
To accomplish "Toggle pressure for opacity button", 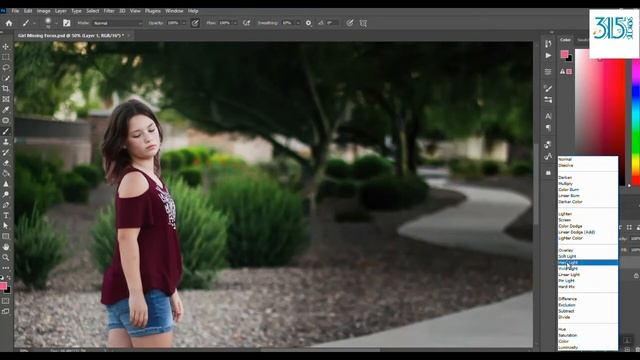I will tap(195, 23).
